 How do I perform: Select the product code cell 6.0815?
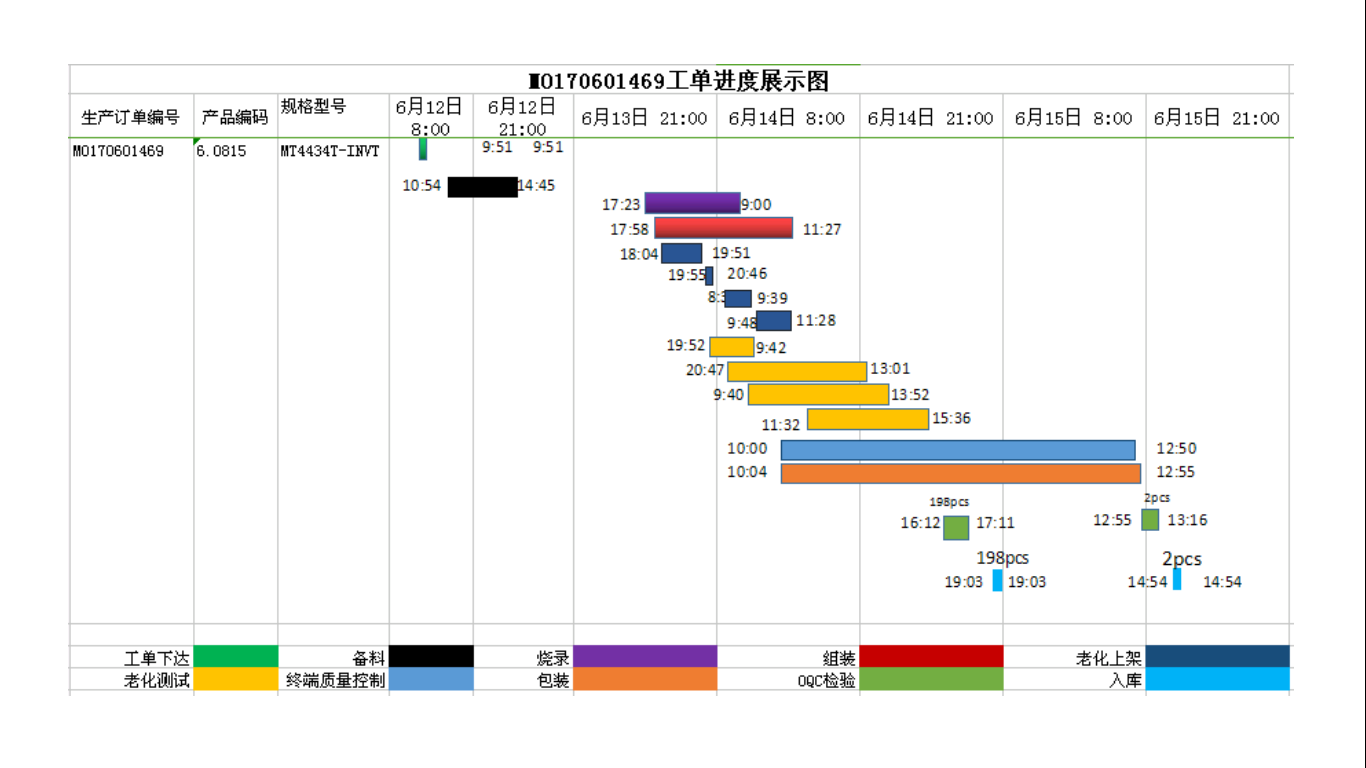click(x=221, y=151)
